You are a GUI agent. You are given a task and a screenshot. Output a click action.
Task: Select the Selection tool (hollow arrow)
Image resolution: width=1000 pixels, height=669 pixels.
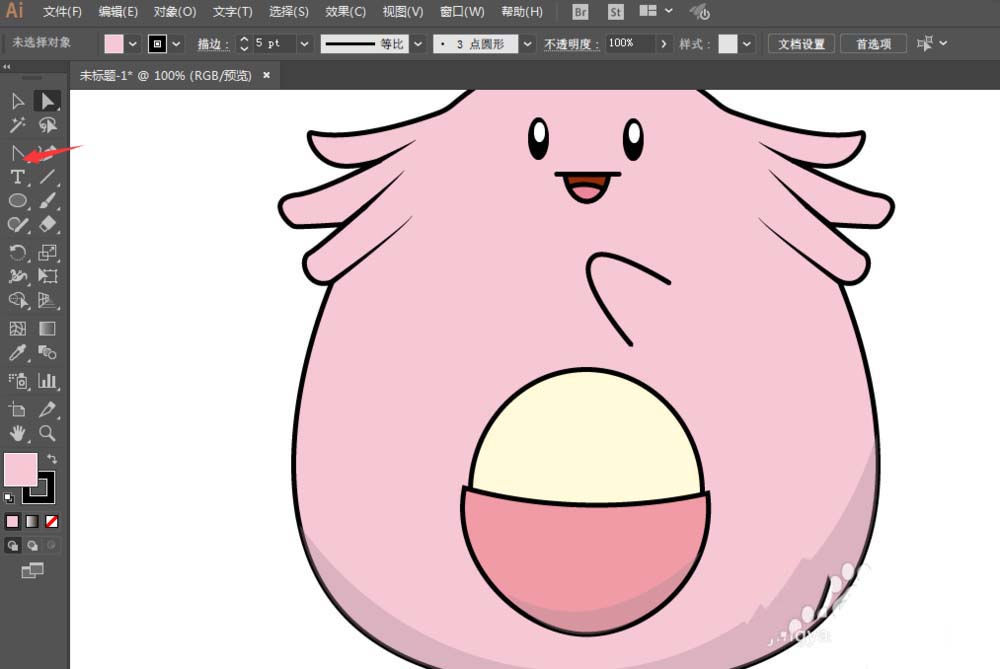pyautogui.click(x=17, y=101)
